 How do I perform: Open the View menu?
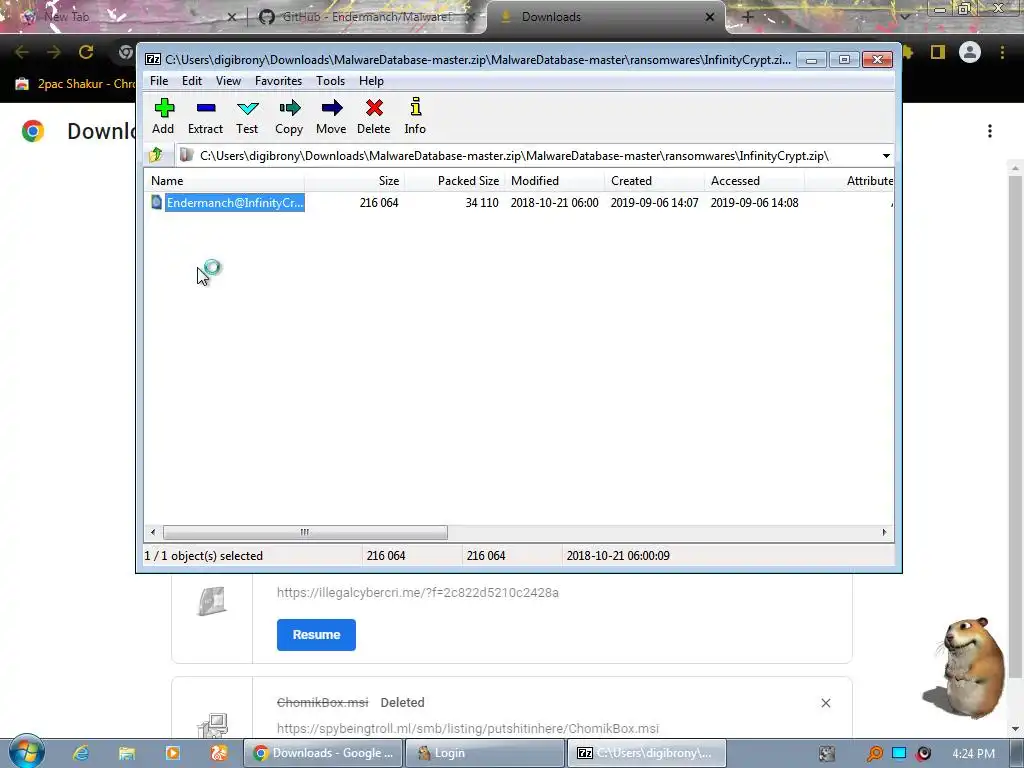pos(228,81)
